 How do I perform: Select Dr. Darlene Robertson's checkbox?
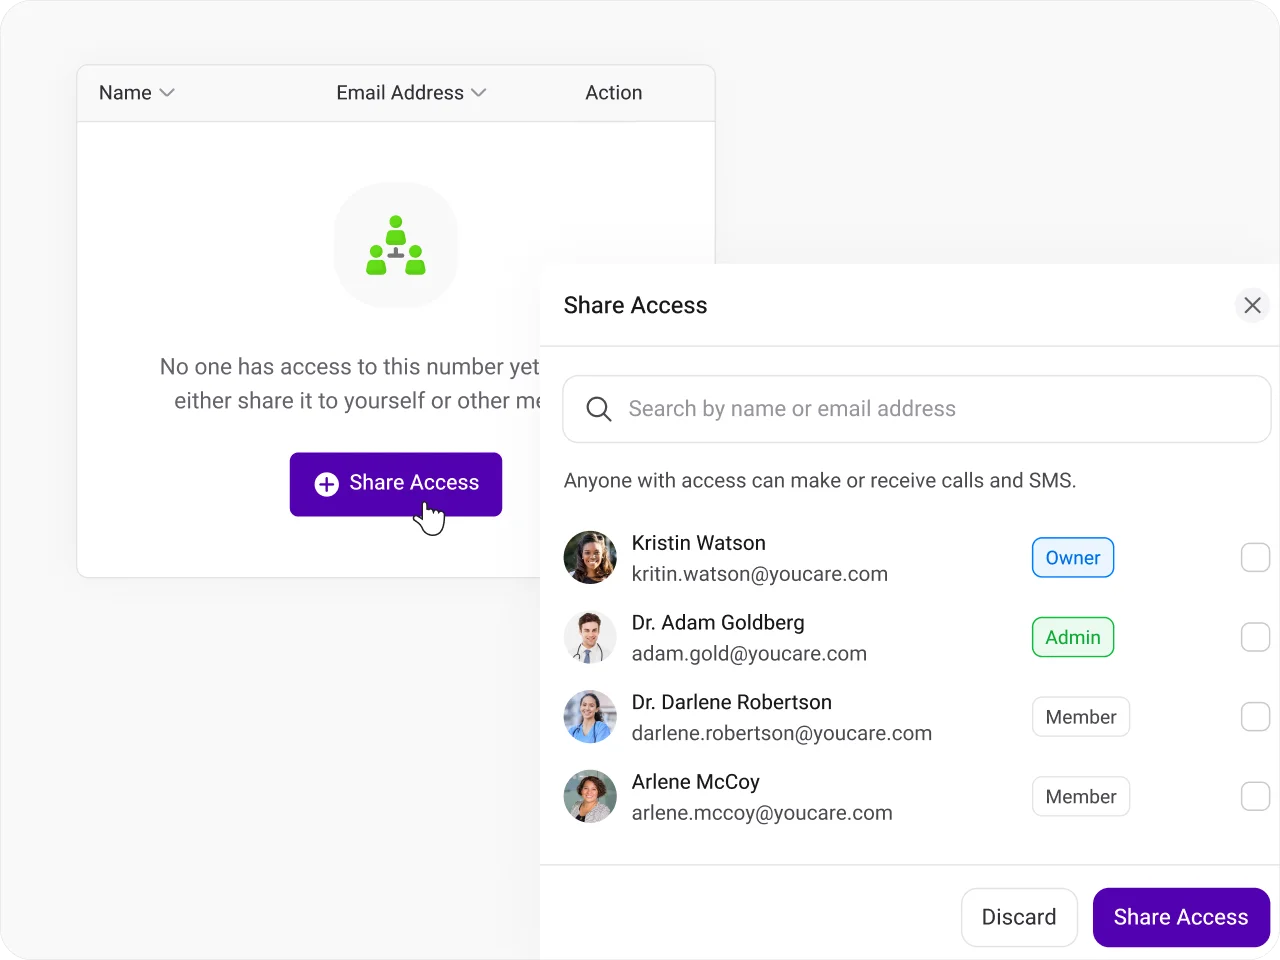tap(1255, 717)
